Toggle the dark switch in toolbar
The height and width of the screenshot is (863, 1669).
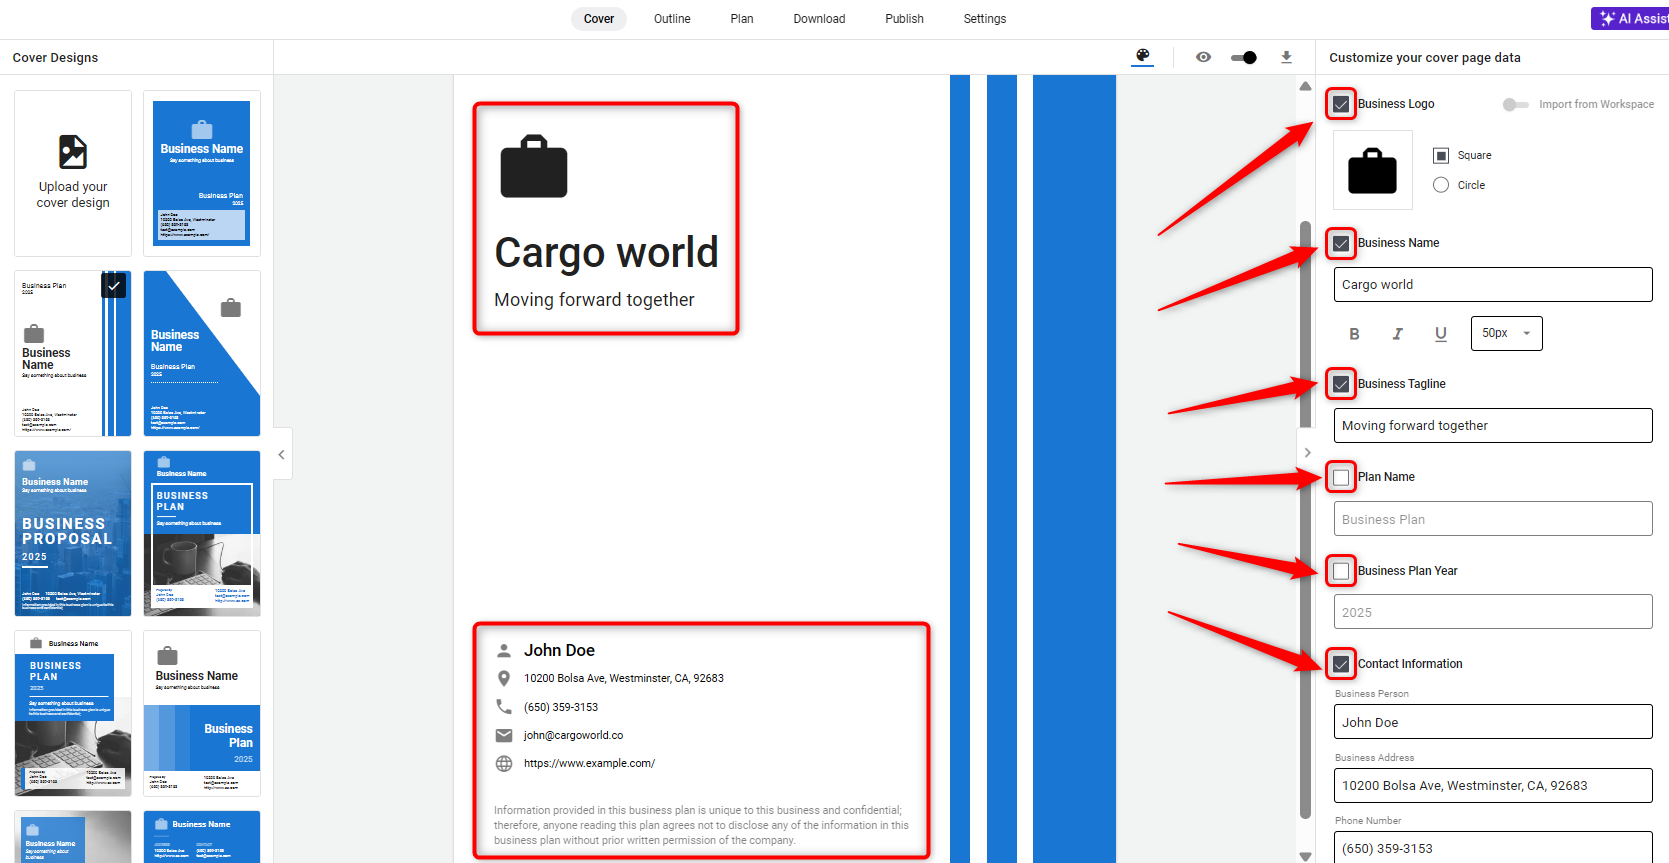tap(1243, 57)
